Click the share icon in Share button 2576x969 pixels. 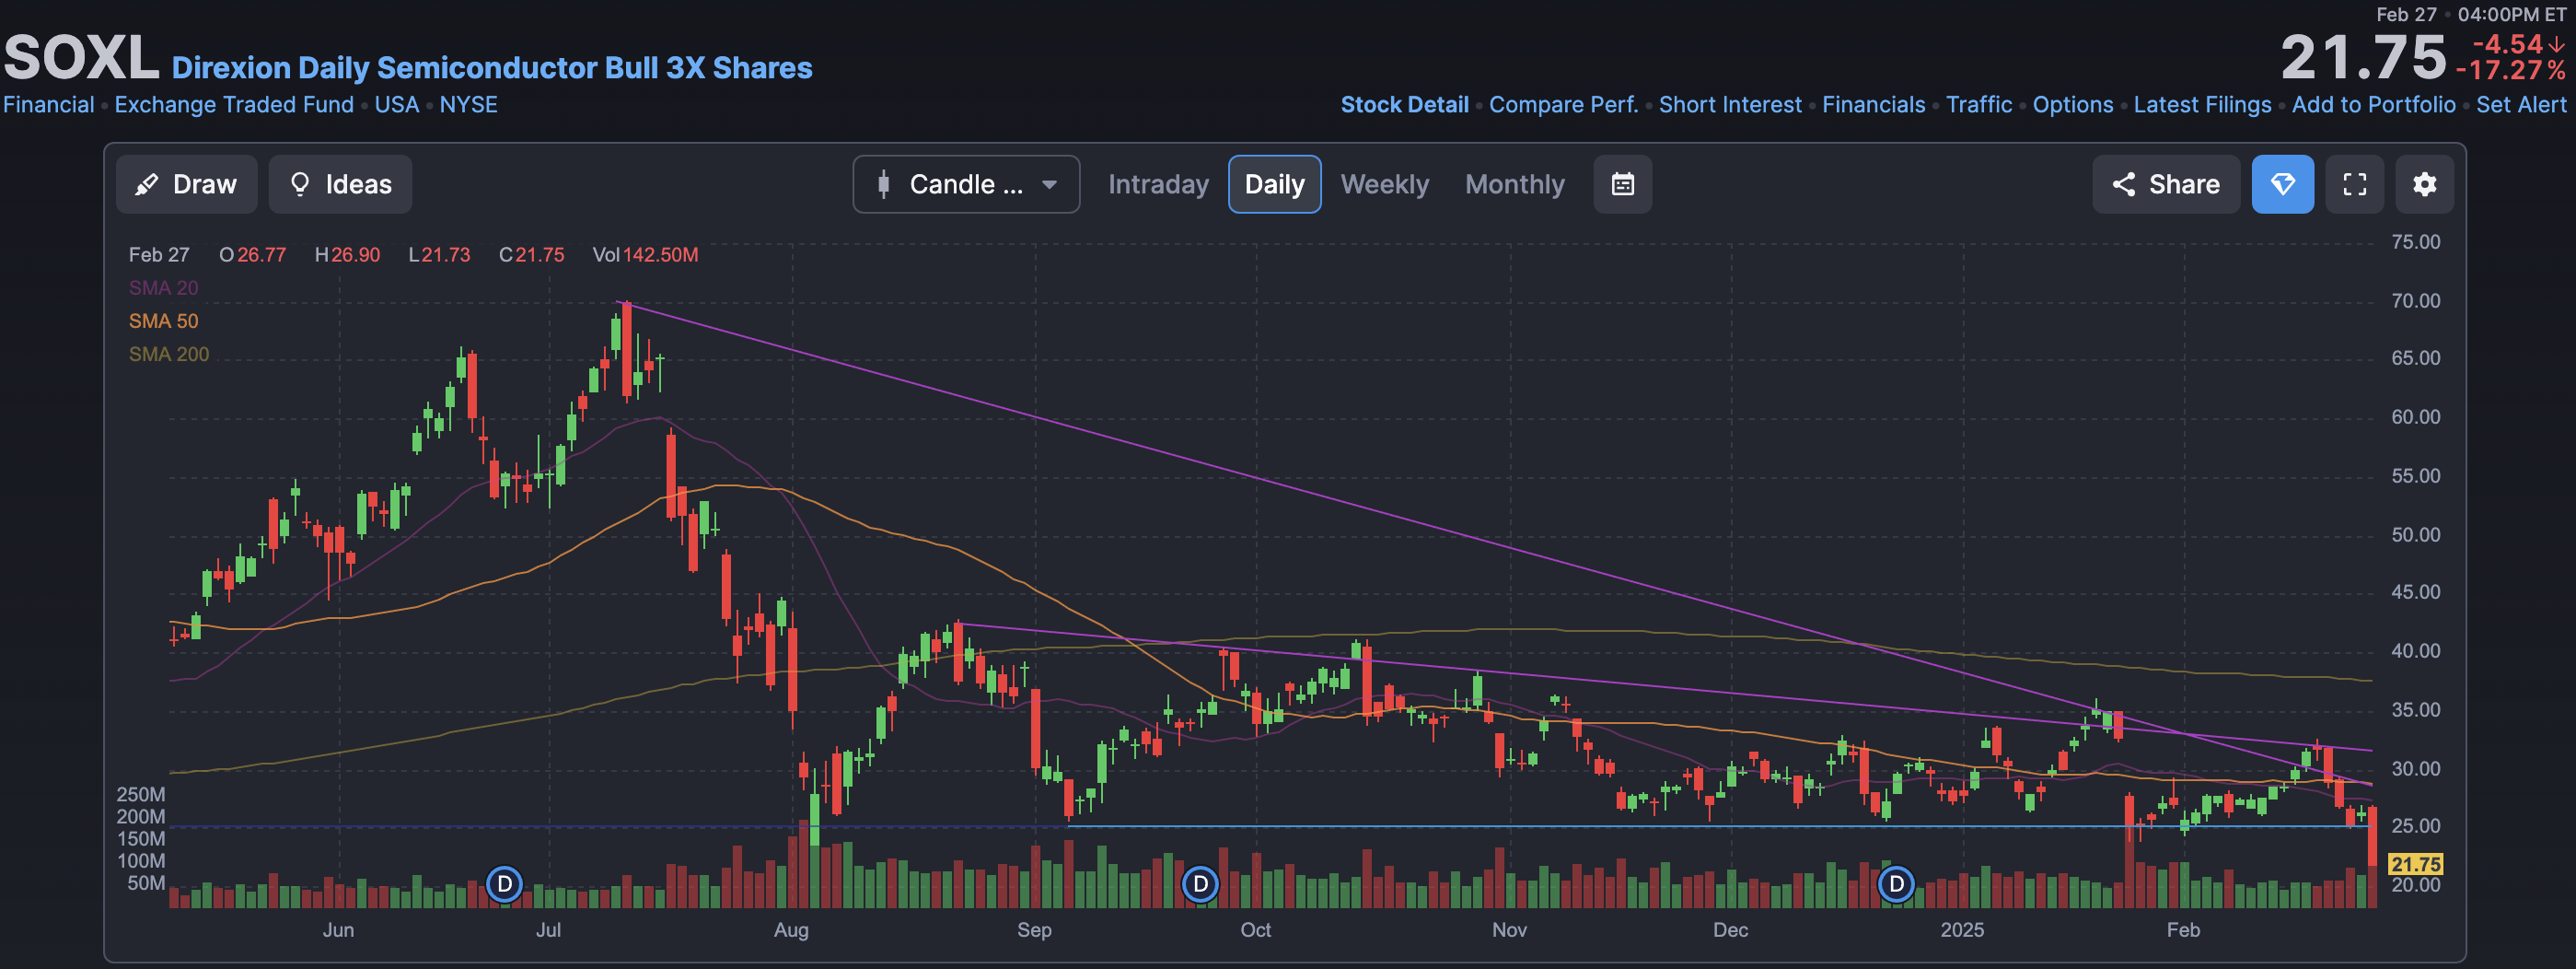[x=2123, y=184]
